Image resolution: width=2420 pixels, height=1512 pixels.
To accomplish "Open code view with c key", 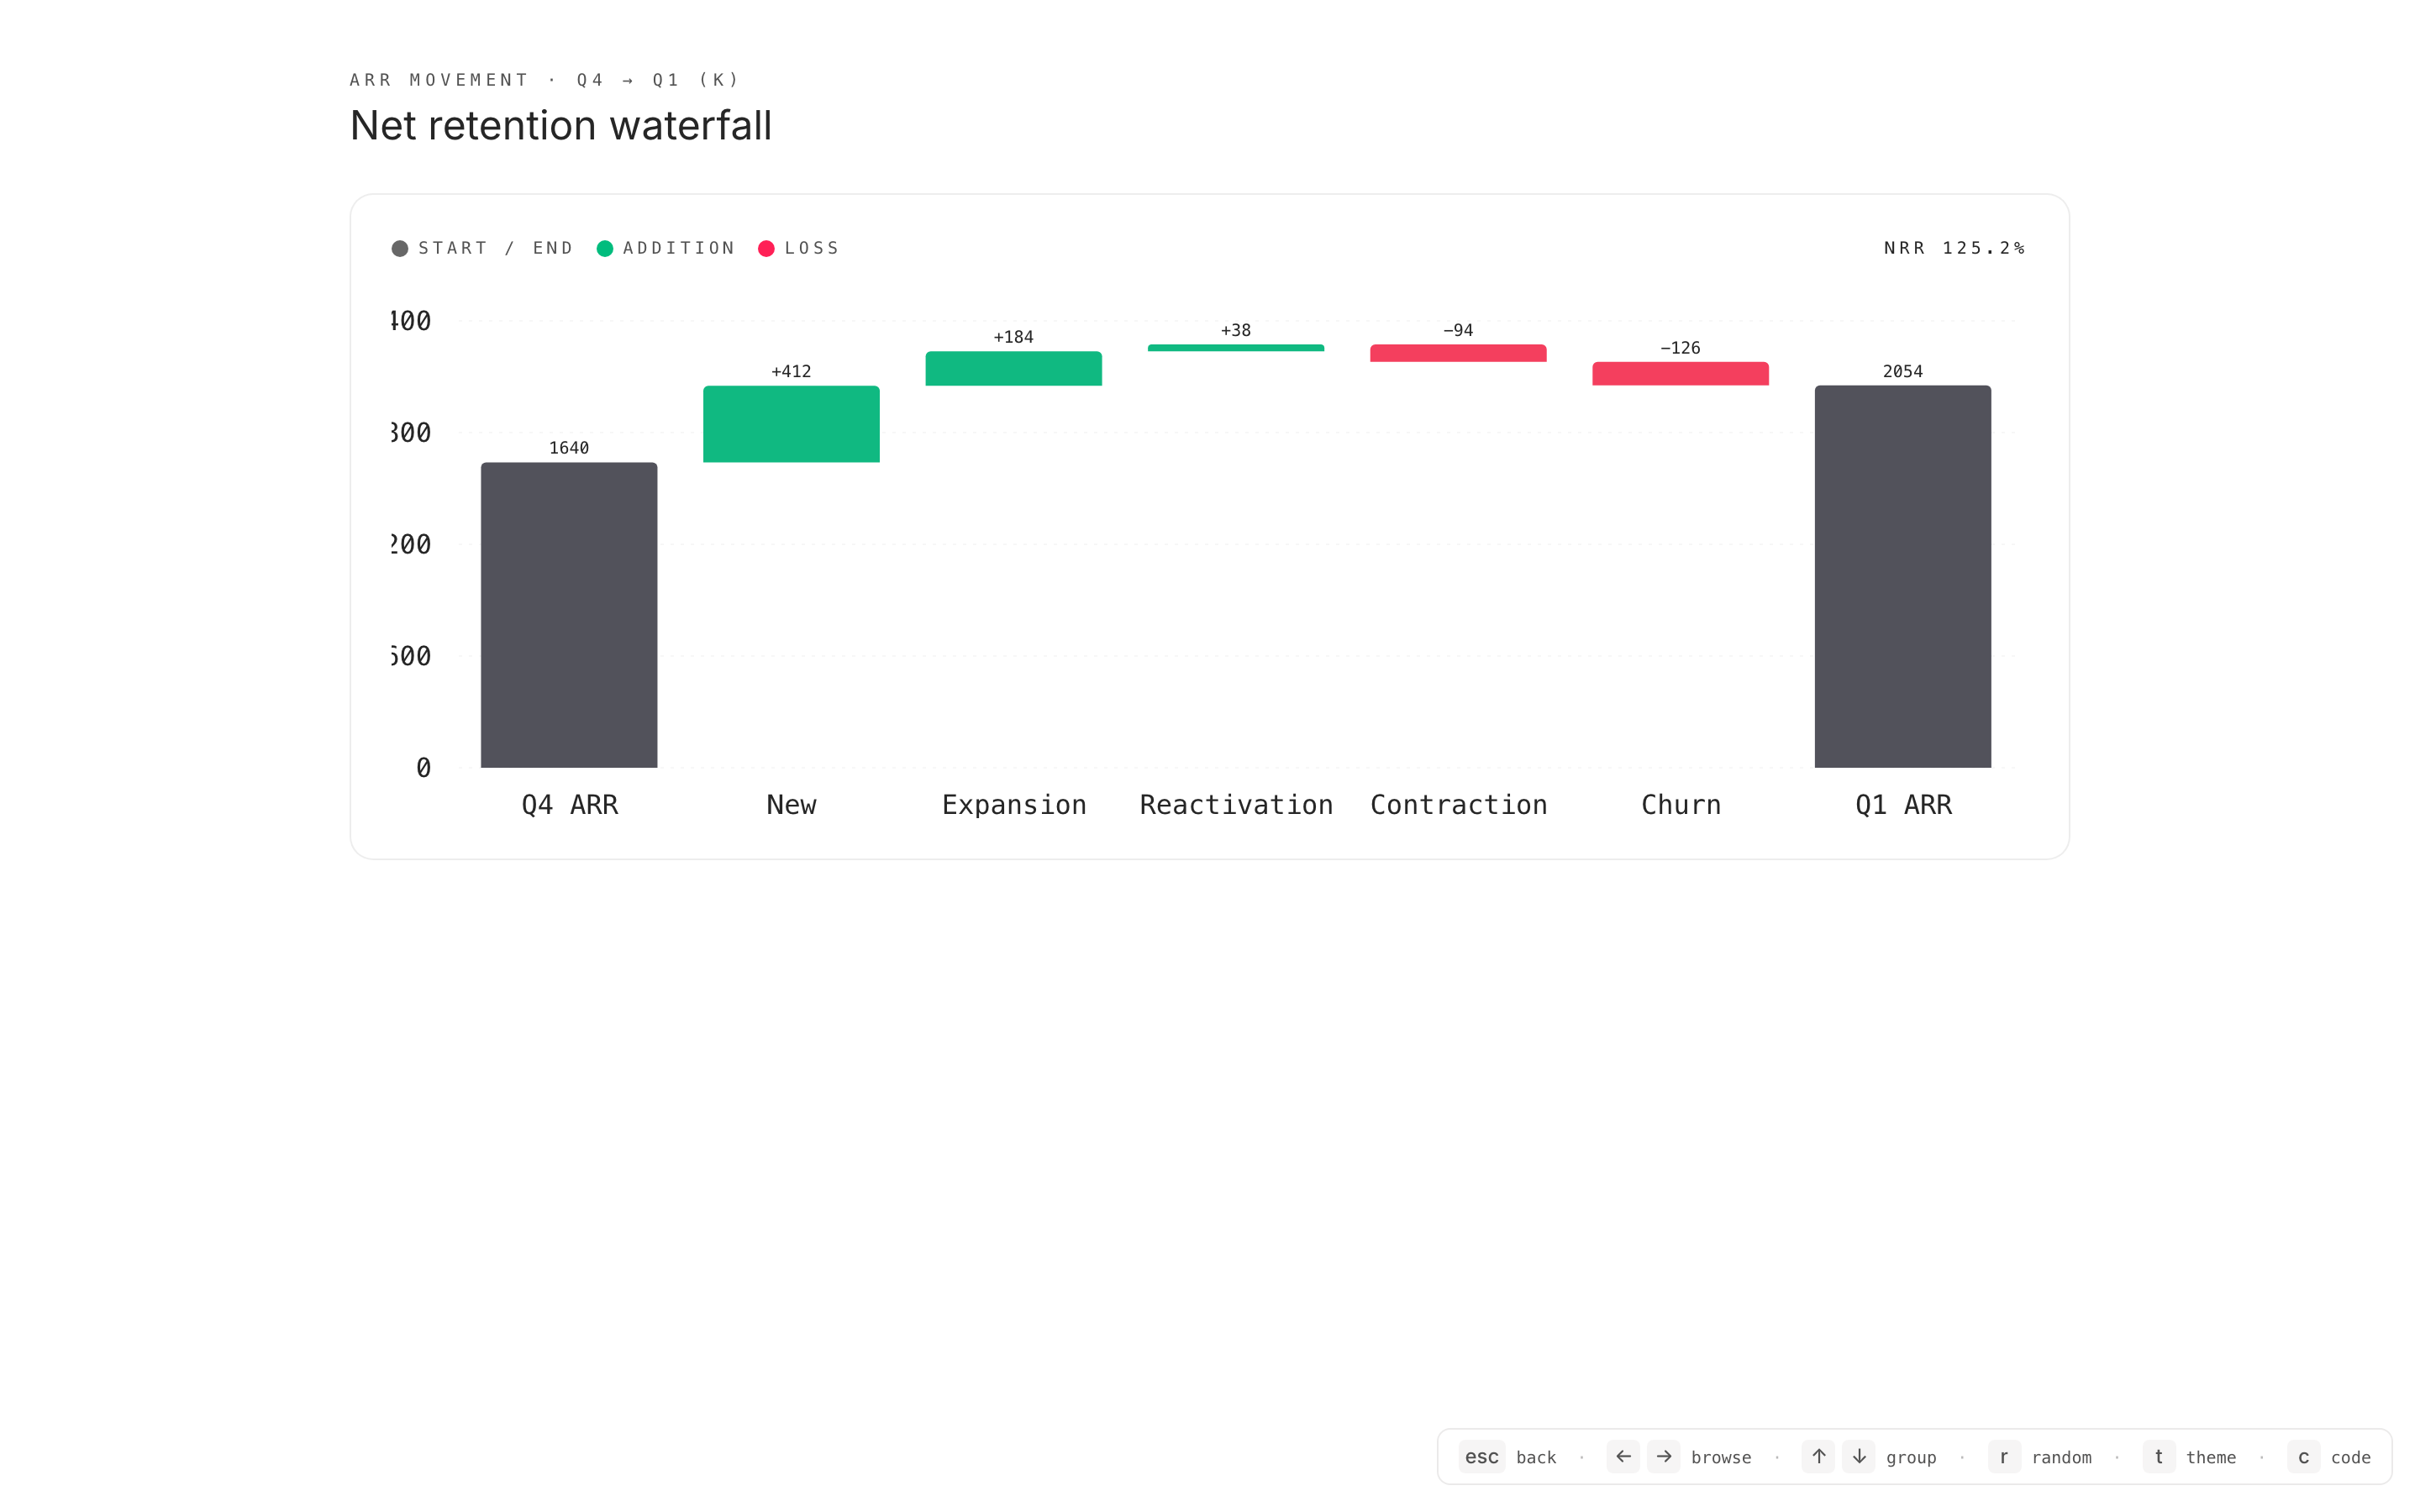I will [2303, 1457].
